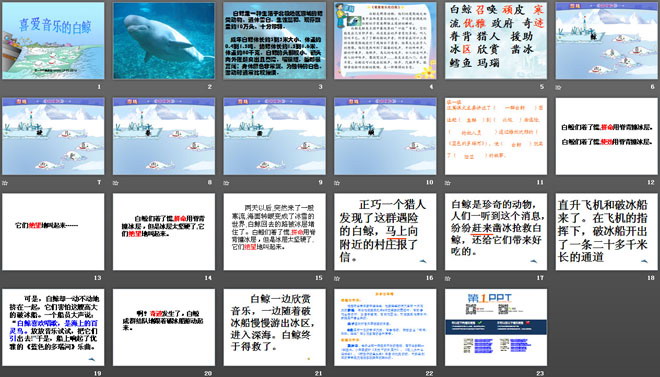Click slide number label 5
The height and width of the screenshot is (377, 660).
click(x=542, y=87)
